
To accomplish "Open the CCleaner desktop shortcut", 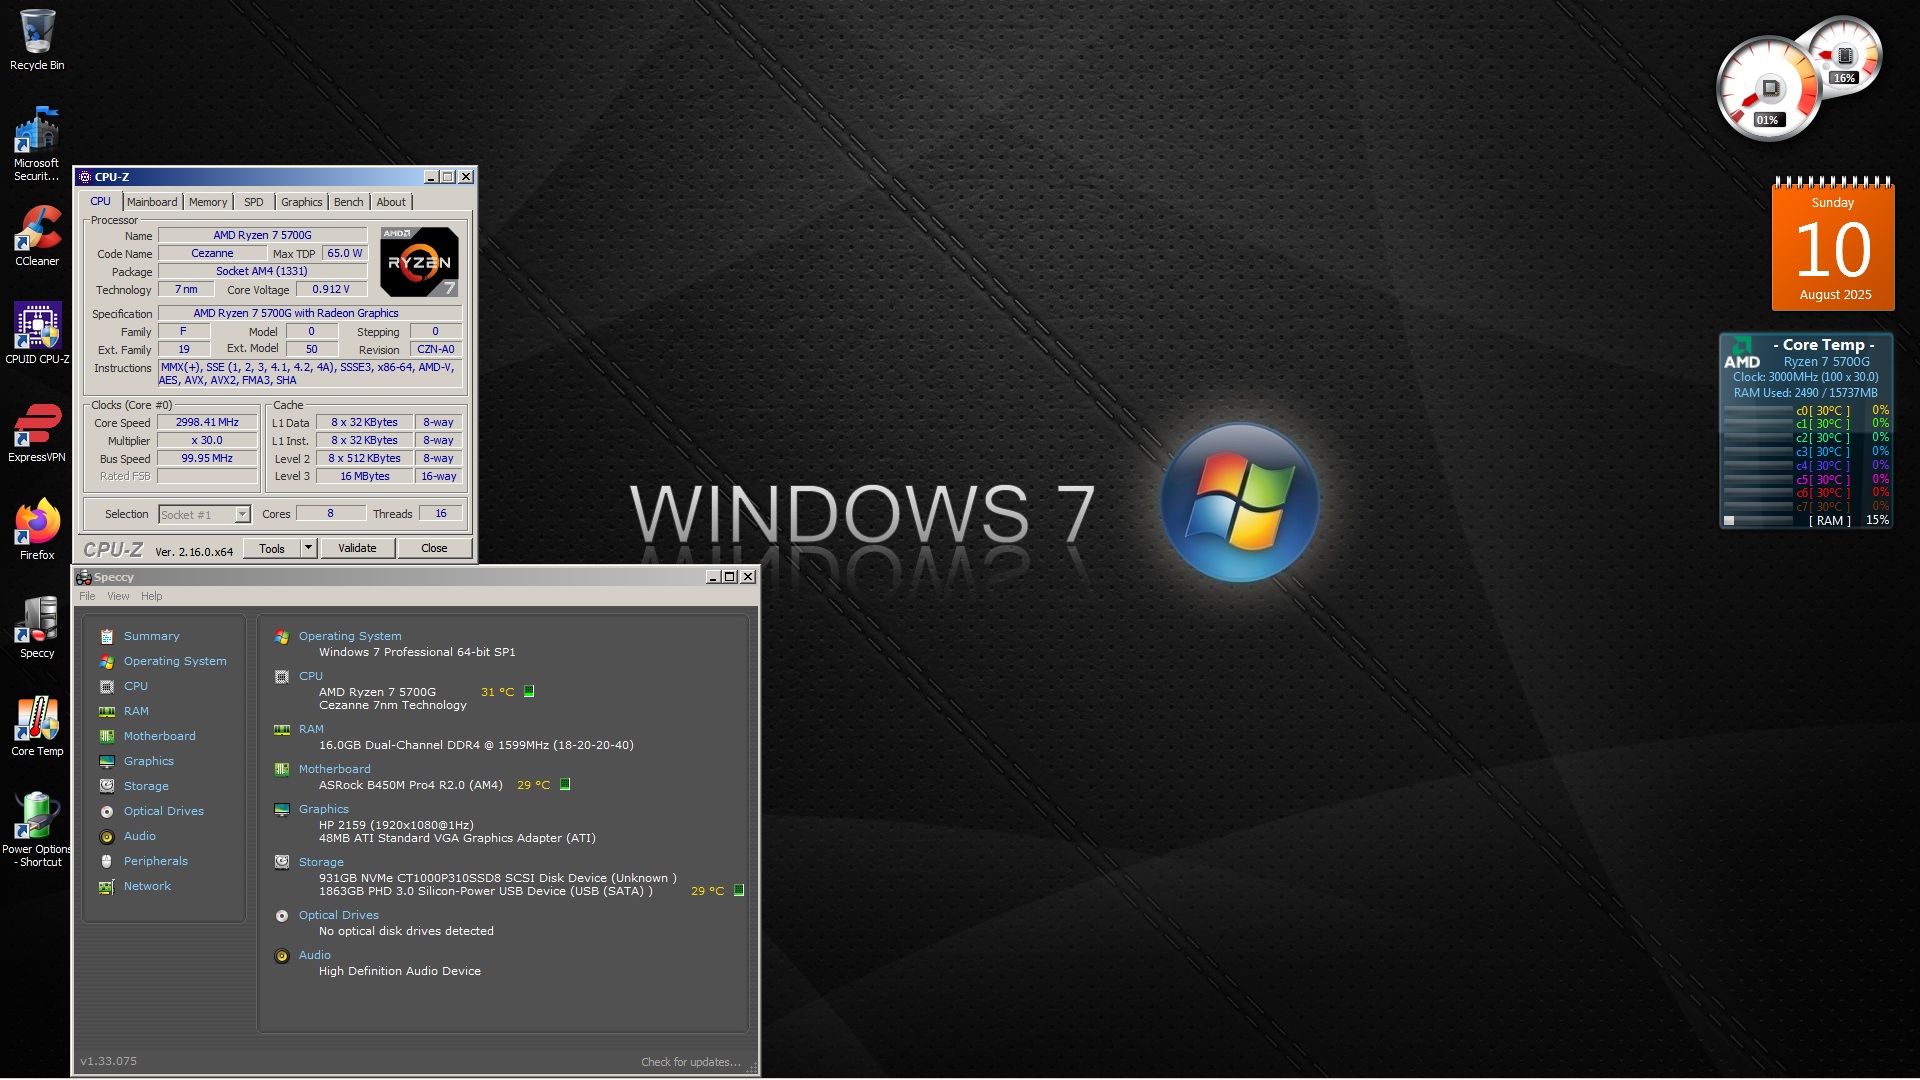I will click(37, 231).
